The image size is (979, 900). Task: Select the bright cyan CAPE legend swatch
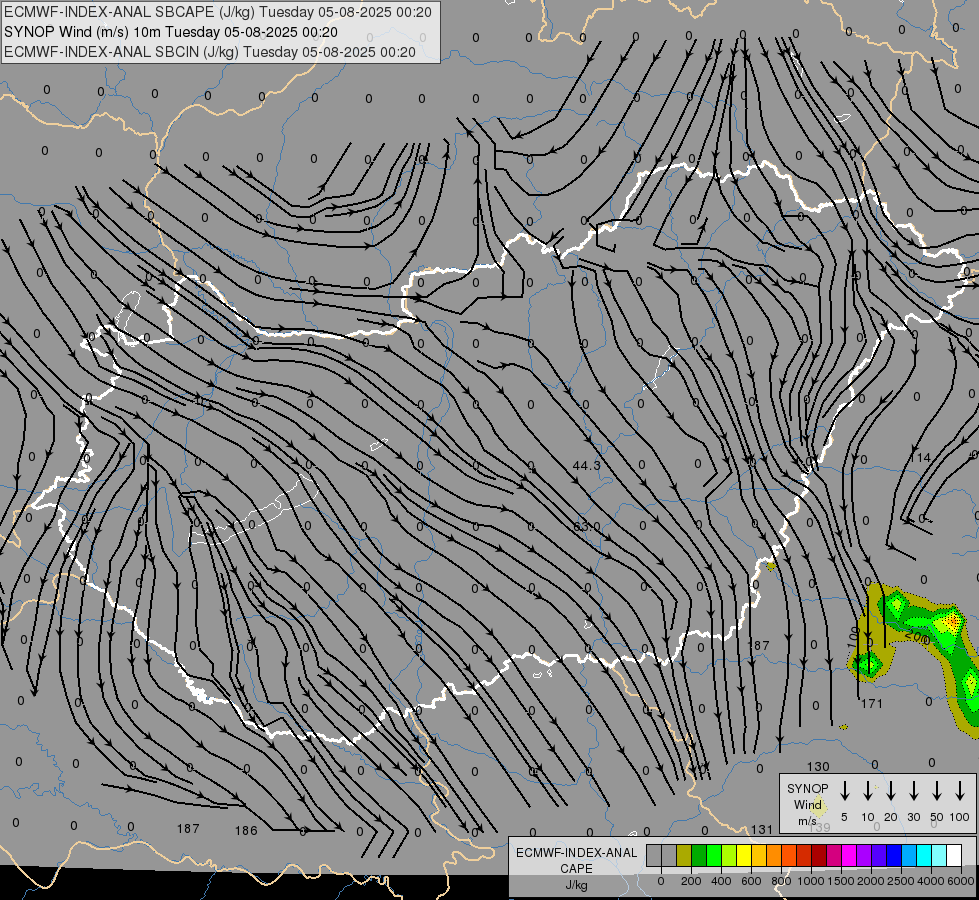coord(923,856)
